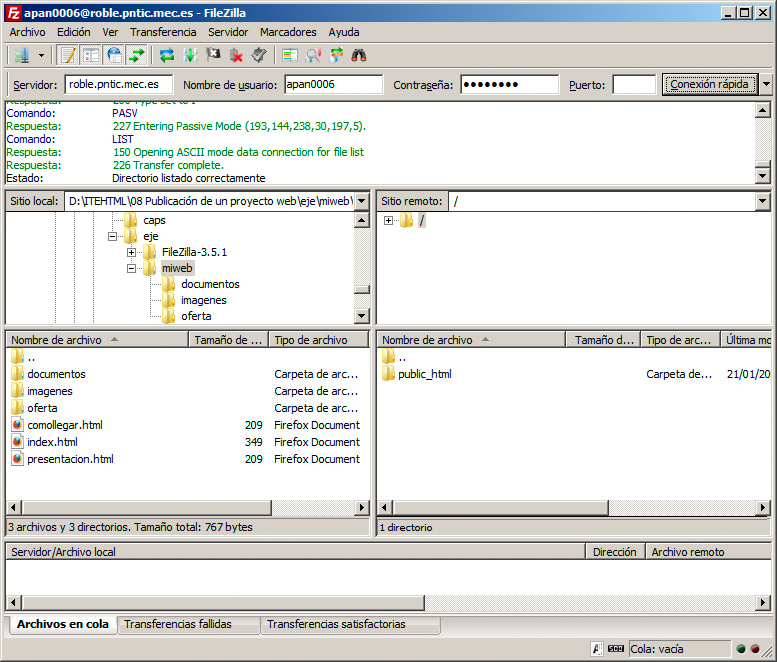
Task: Click the Dirección queue column header
Action: 615,552
